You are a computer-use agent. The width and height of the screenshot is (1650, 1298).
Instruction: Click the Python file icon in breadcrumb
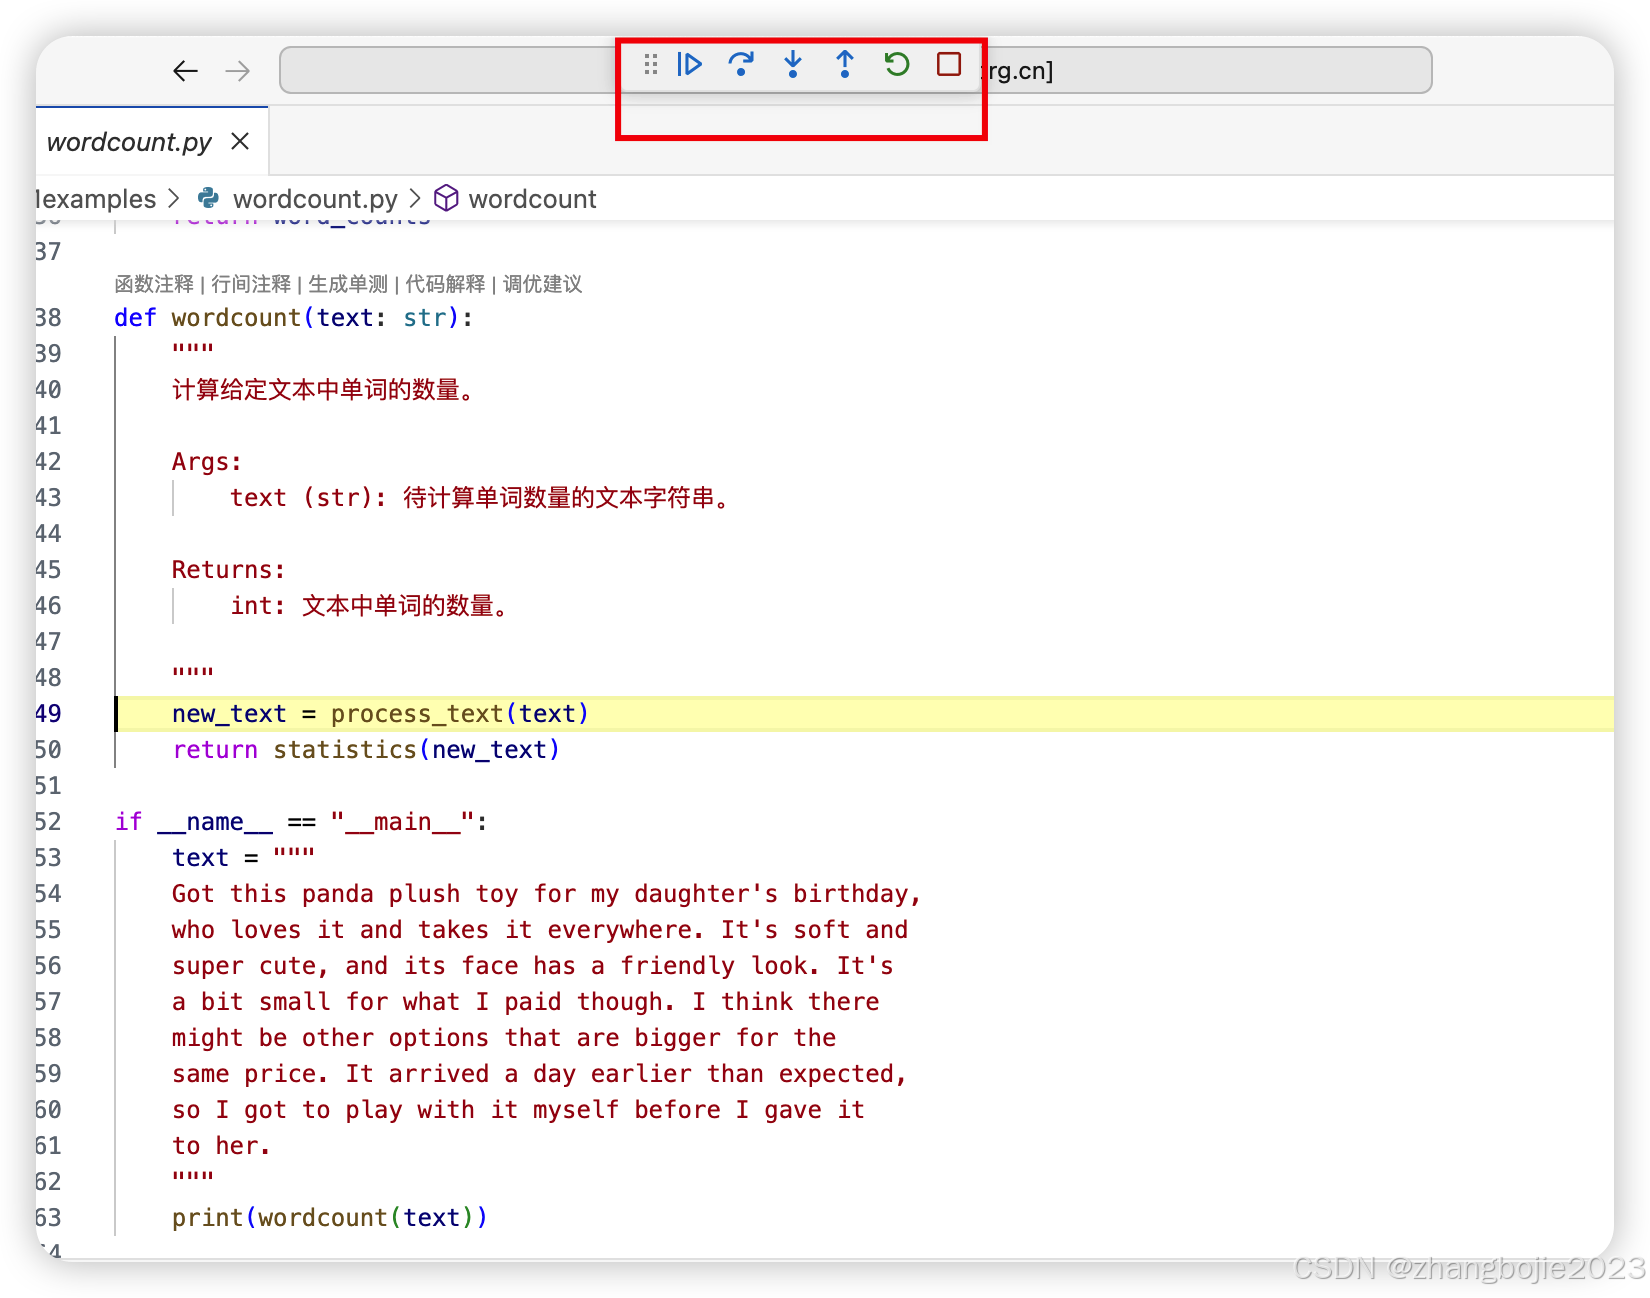208,198
